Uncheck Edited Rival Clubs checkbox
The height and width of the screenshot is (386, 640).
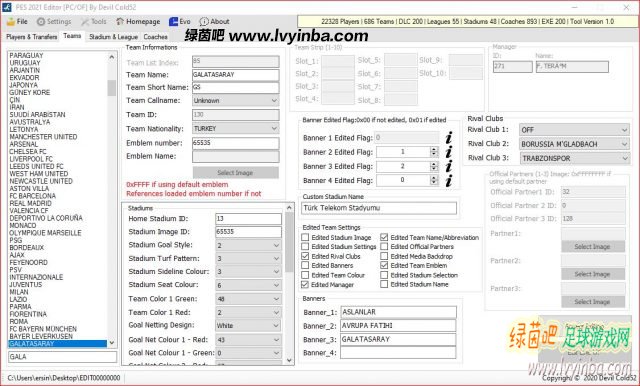coord(305,256)
